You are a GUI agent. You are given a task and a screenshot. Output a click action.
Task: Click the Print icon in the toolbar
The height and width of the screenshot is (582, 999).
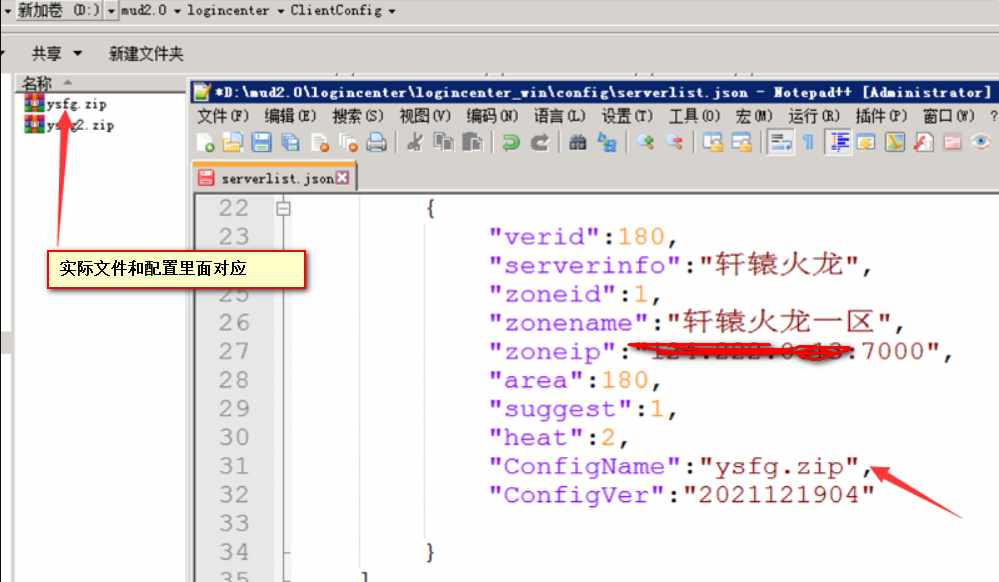tap(376, 143)
